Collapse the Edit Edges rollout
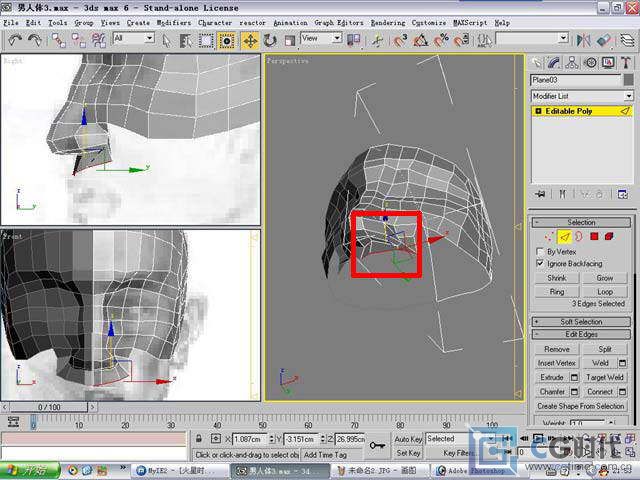 [x=581, y=334]
